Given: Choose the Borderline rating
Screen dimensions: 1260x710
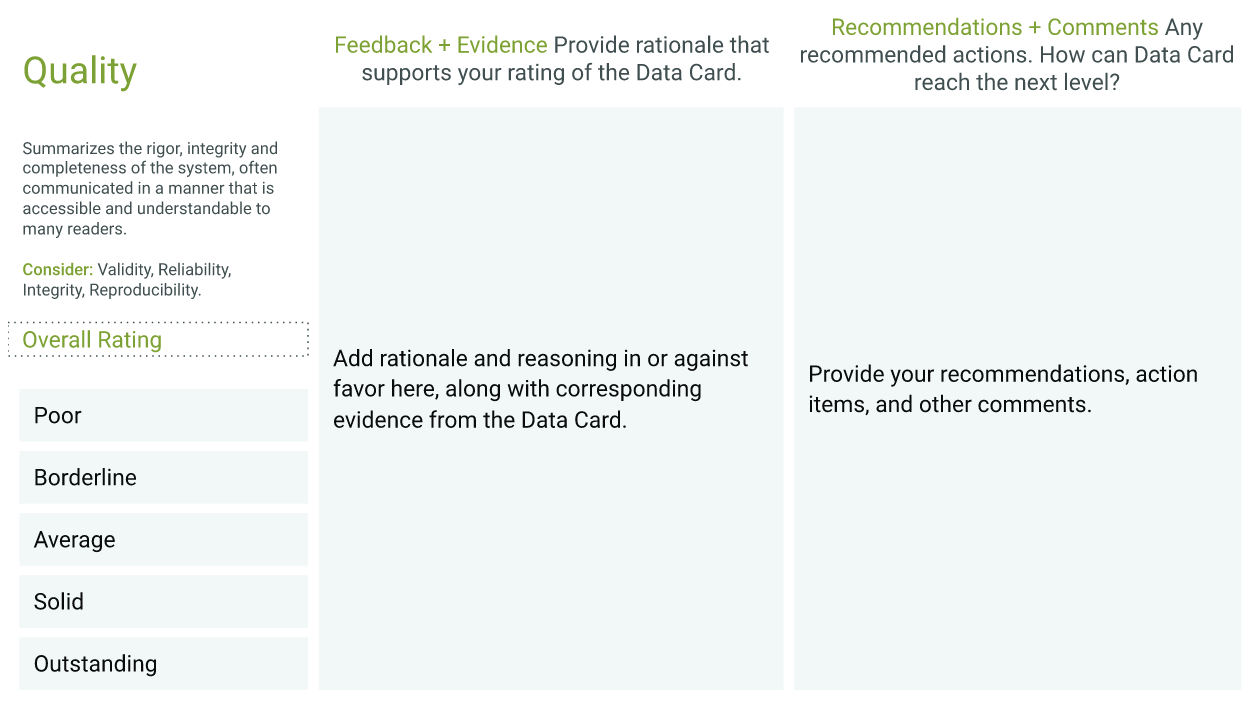Looking at the screenshot, I should point(163,478).
